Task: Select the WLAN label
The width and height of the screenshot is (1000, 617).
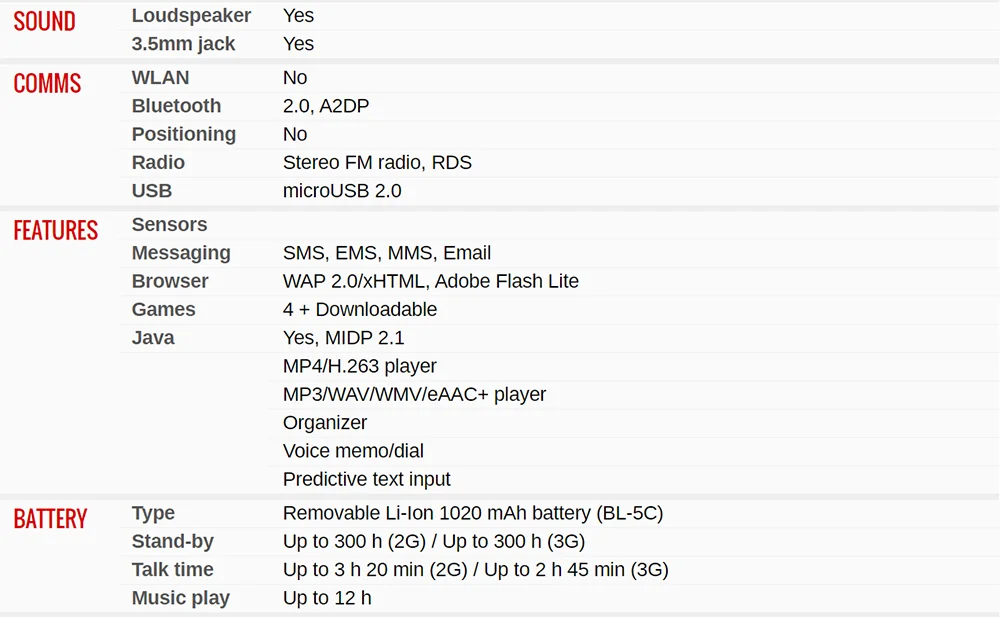Action: (x=160, y=77)
